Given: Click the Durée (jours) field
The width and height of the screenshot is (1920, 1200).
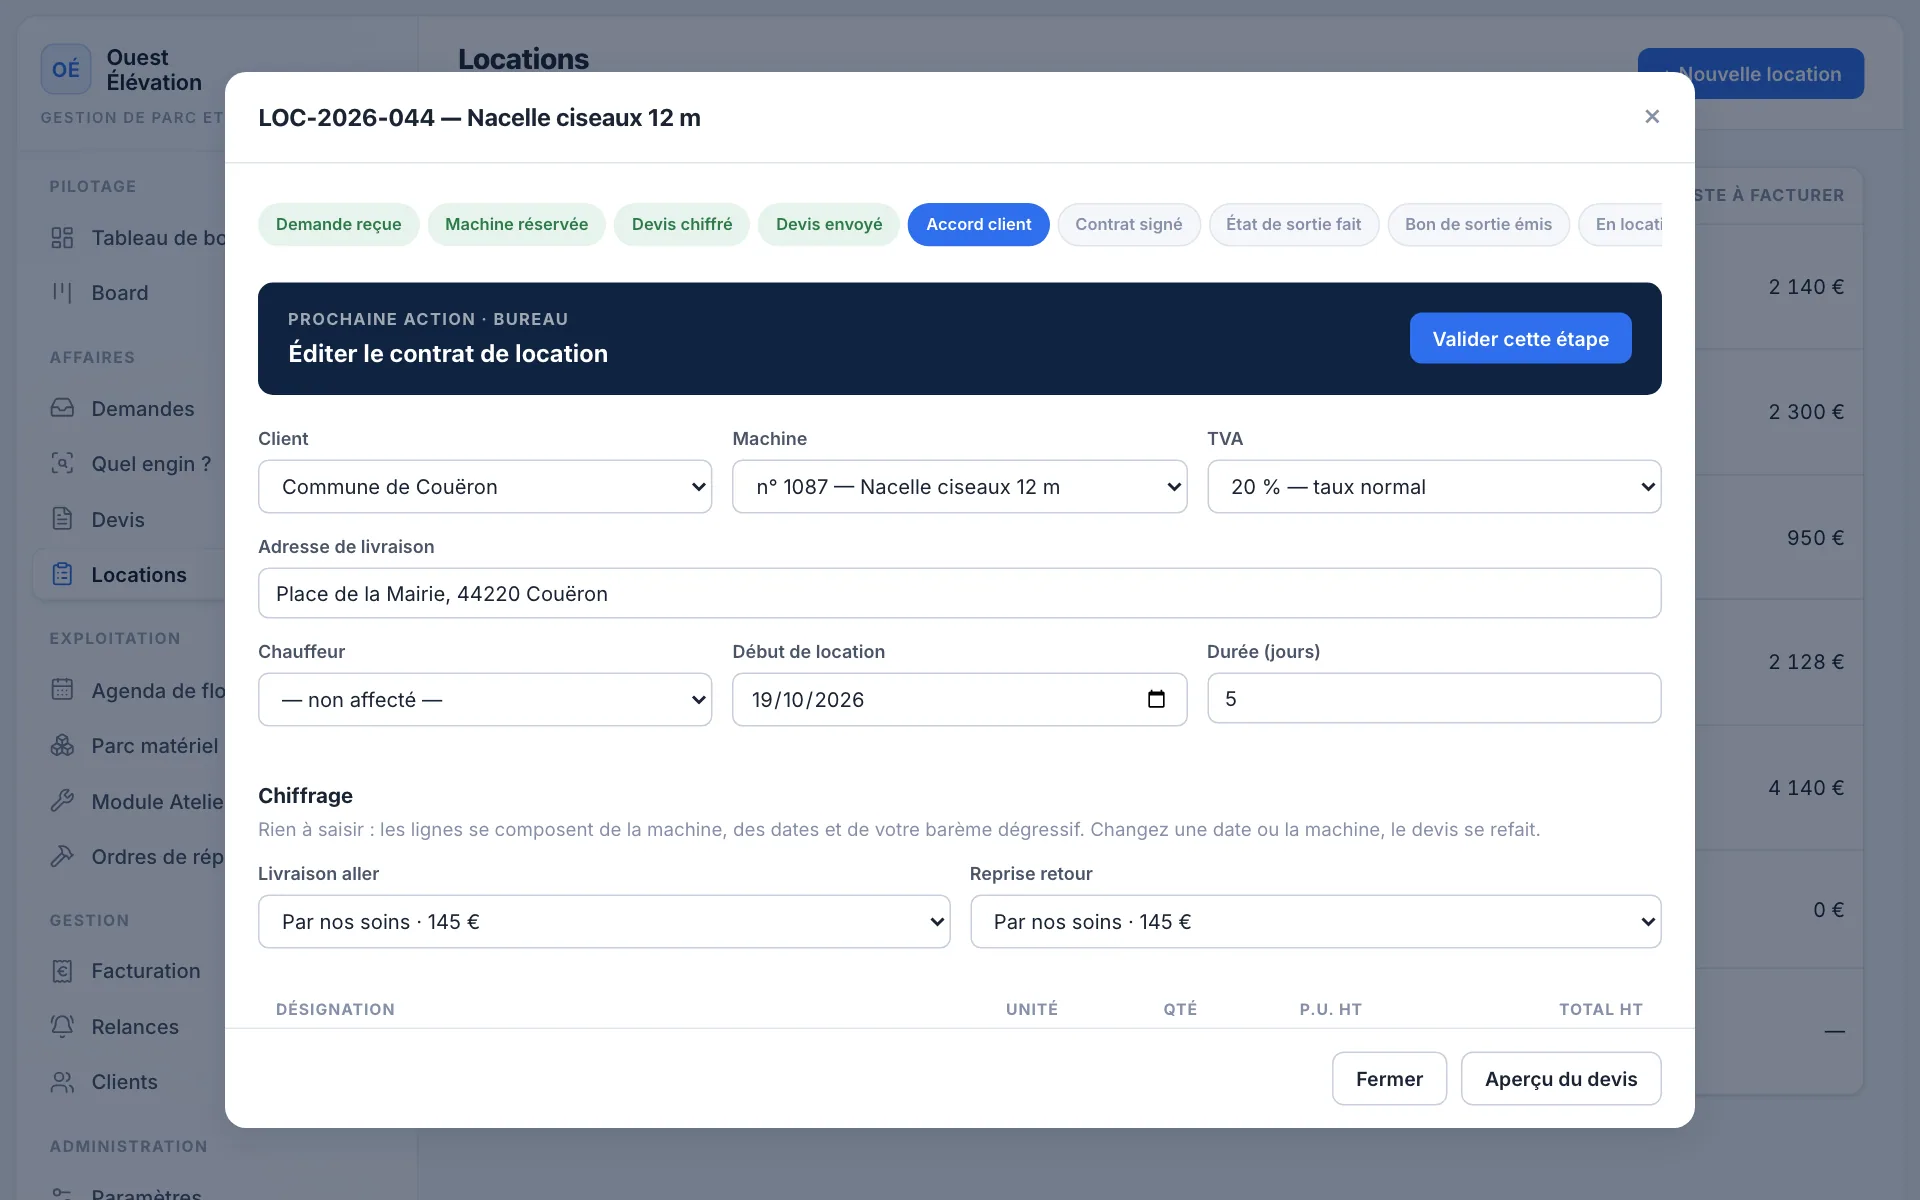Looking at the screenshot, I should [1434, 699].
